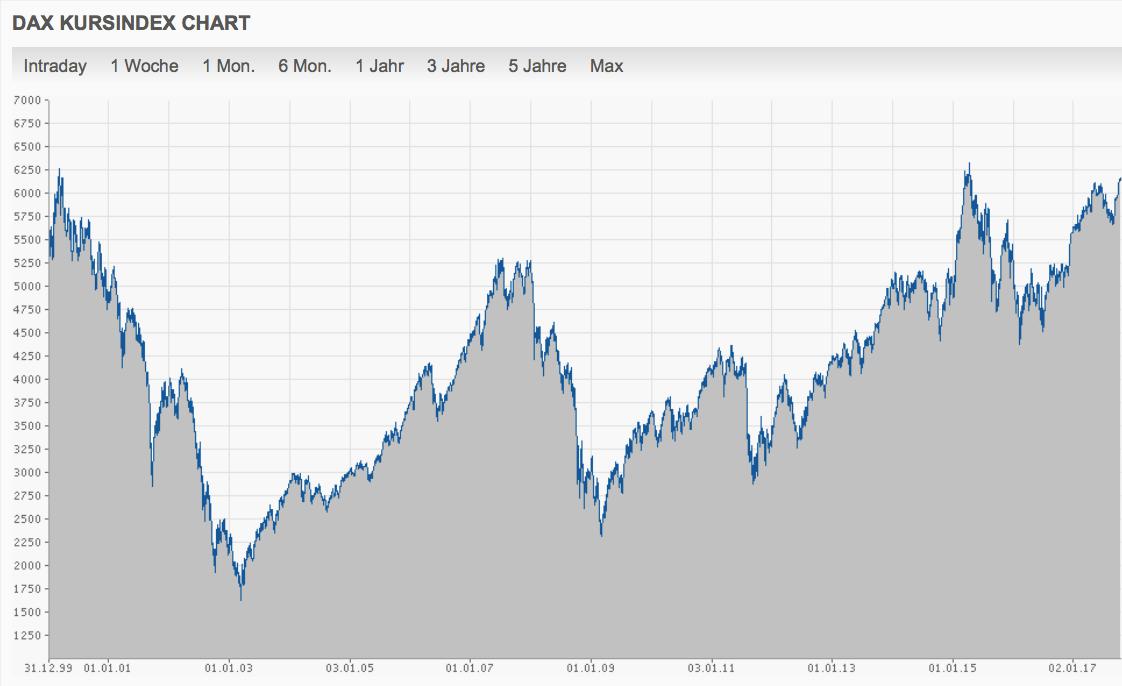
Task: Click the 2015 peak on the chart
Action: pyautogui.click(x=969, y=165)
